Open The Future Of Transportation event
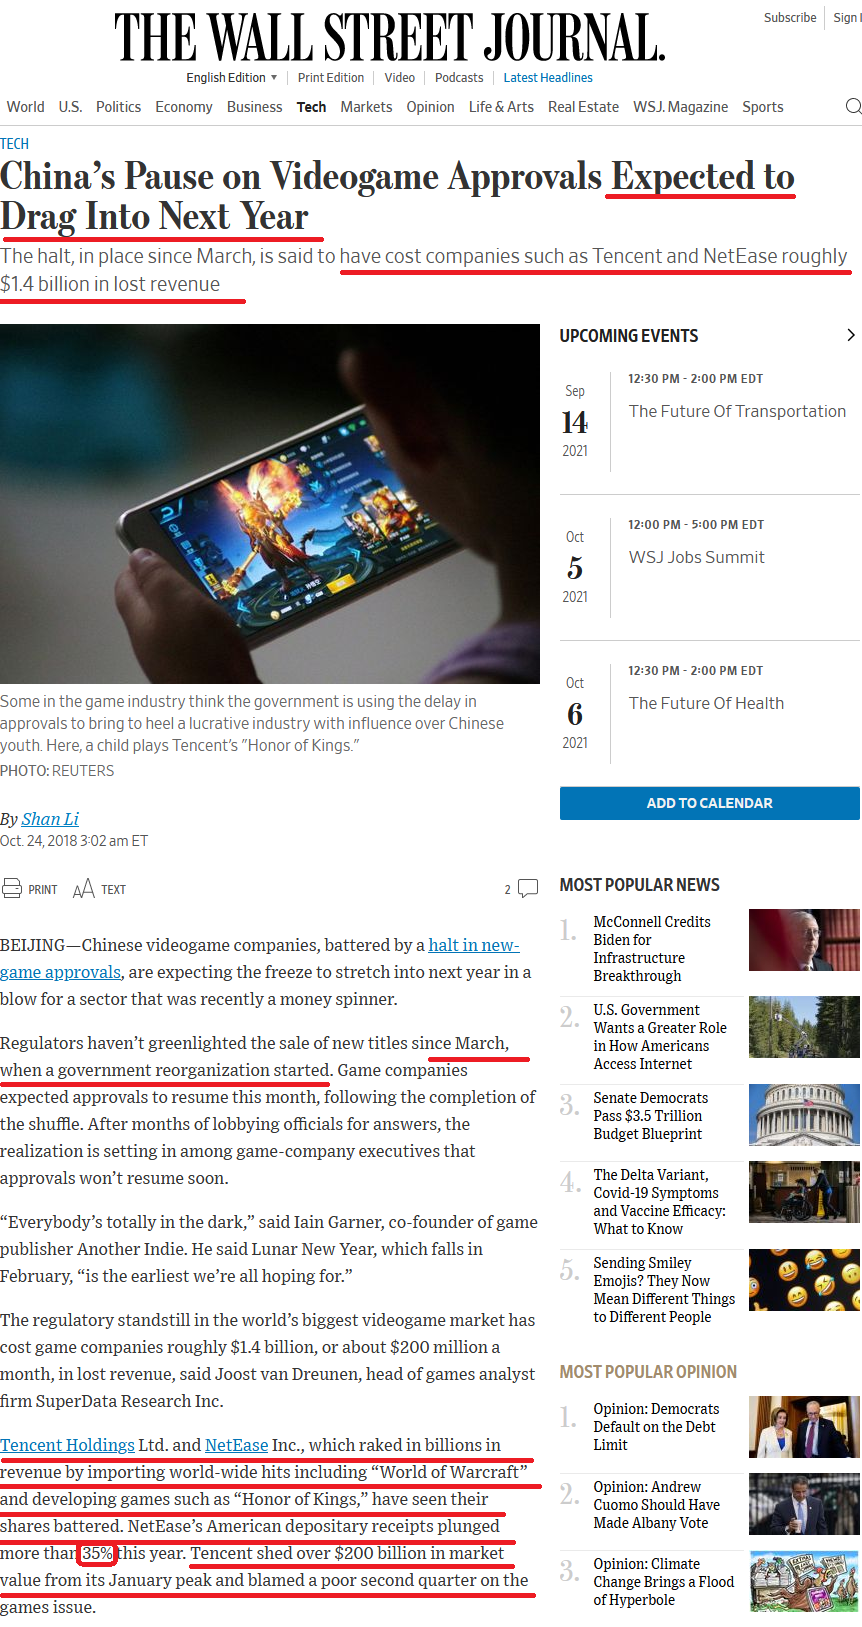 coord(737,411)
